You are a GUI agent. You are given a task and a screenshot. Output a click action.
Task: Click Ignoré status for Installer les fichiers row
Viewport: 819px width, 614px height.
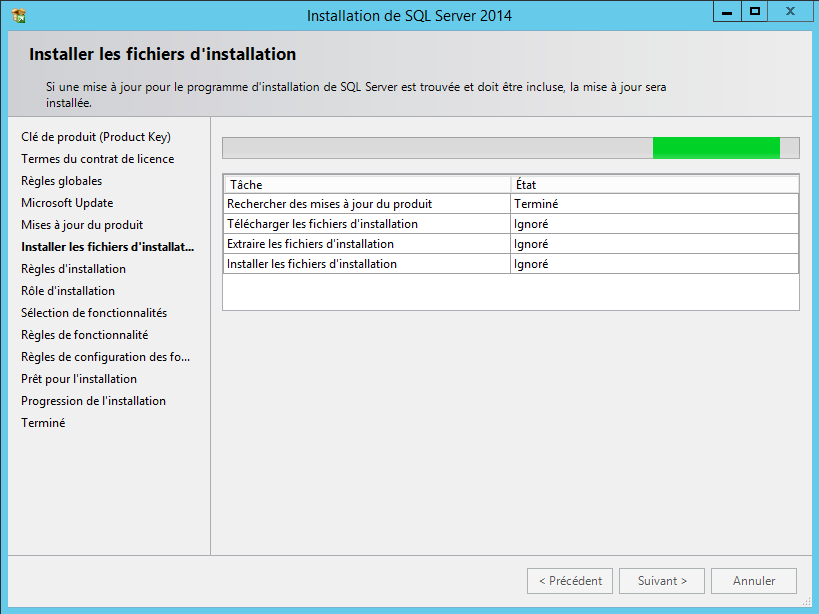click(x=654, y=264)
